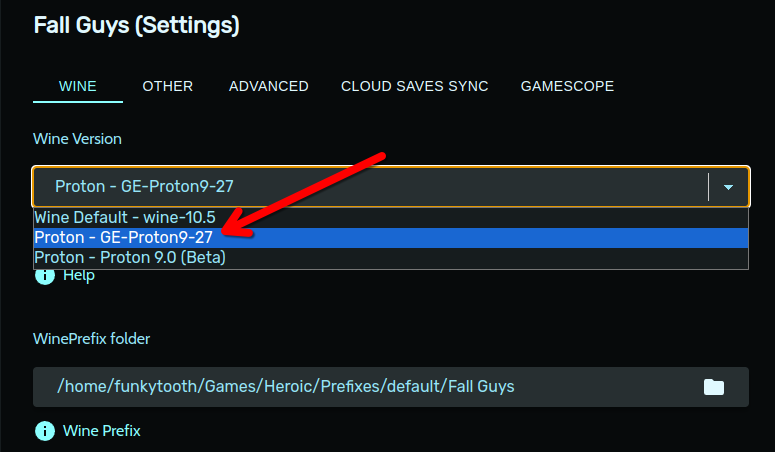
Task: Click the folder icon to browse WinePrefix
Action: (713, 387)
